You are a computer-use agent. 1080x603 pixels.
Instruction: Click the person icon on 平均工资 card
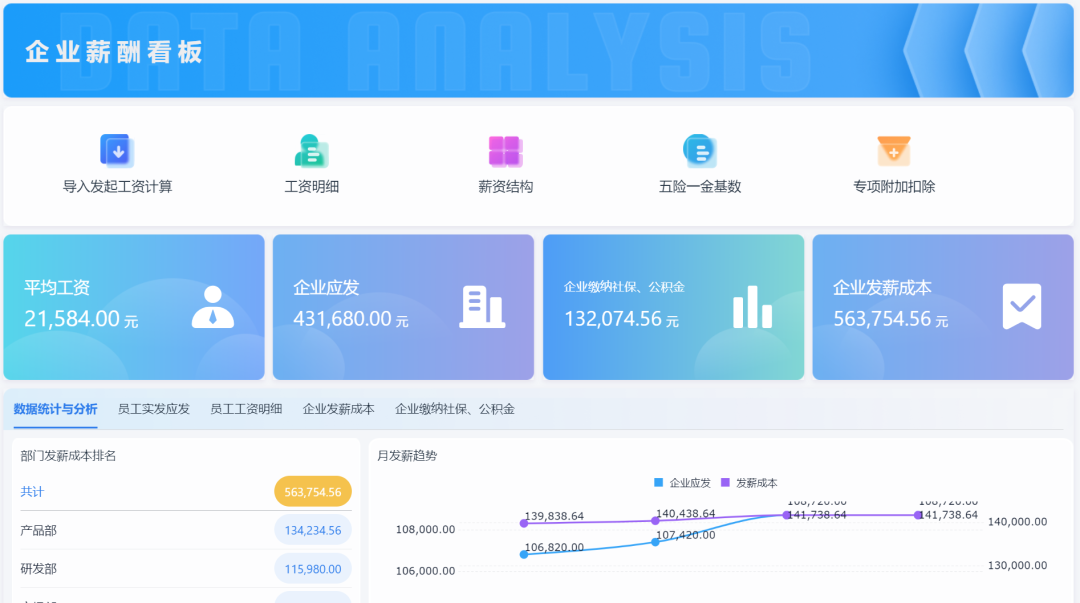(x=212, y=307)
